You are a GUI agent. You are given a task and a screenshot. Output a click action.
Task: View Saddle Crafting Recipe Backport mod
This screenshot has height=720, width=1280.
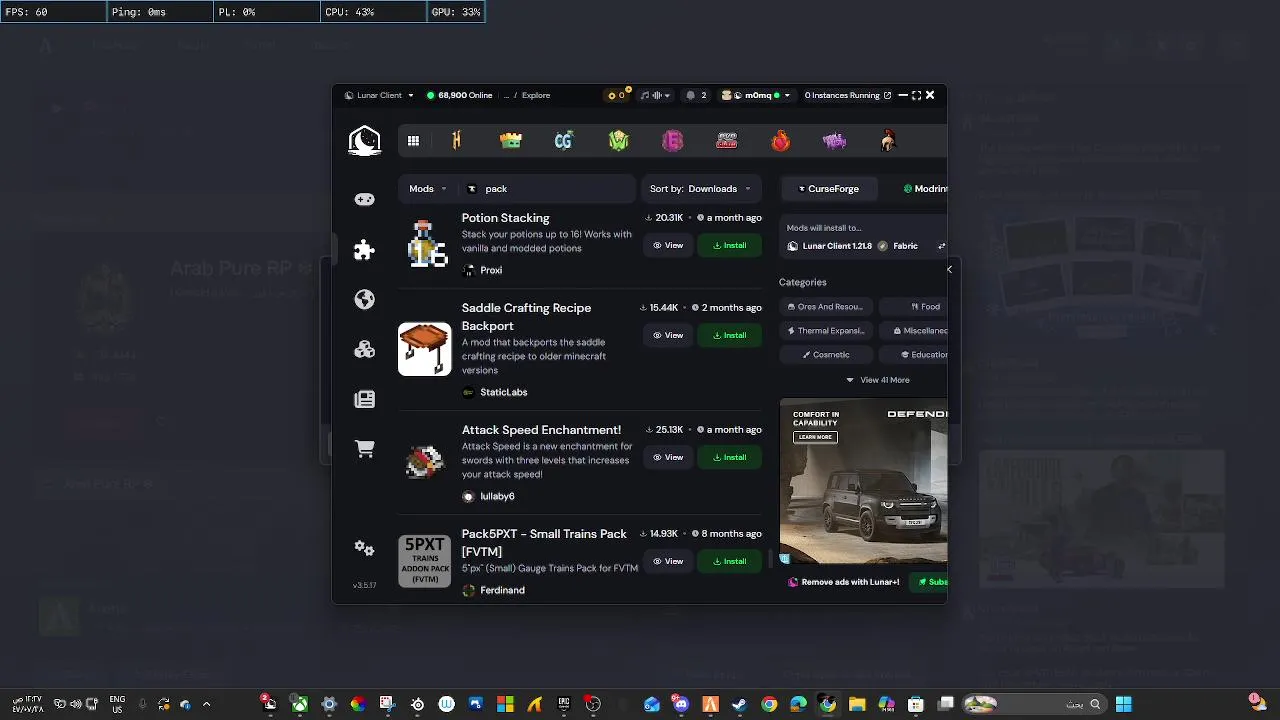coord(668,335)
